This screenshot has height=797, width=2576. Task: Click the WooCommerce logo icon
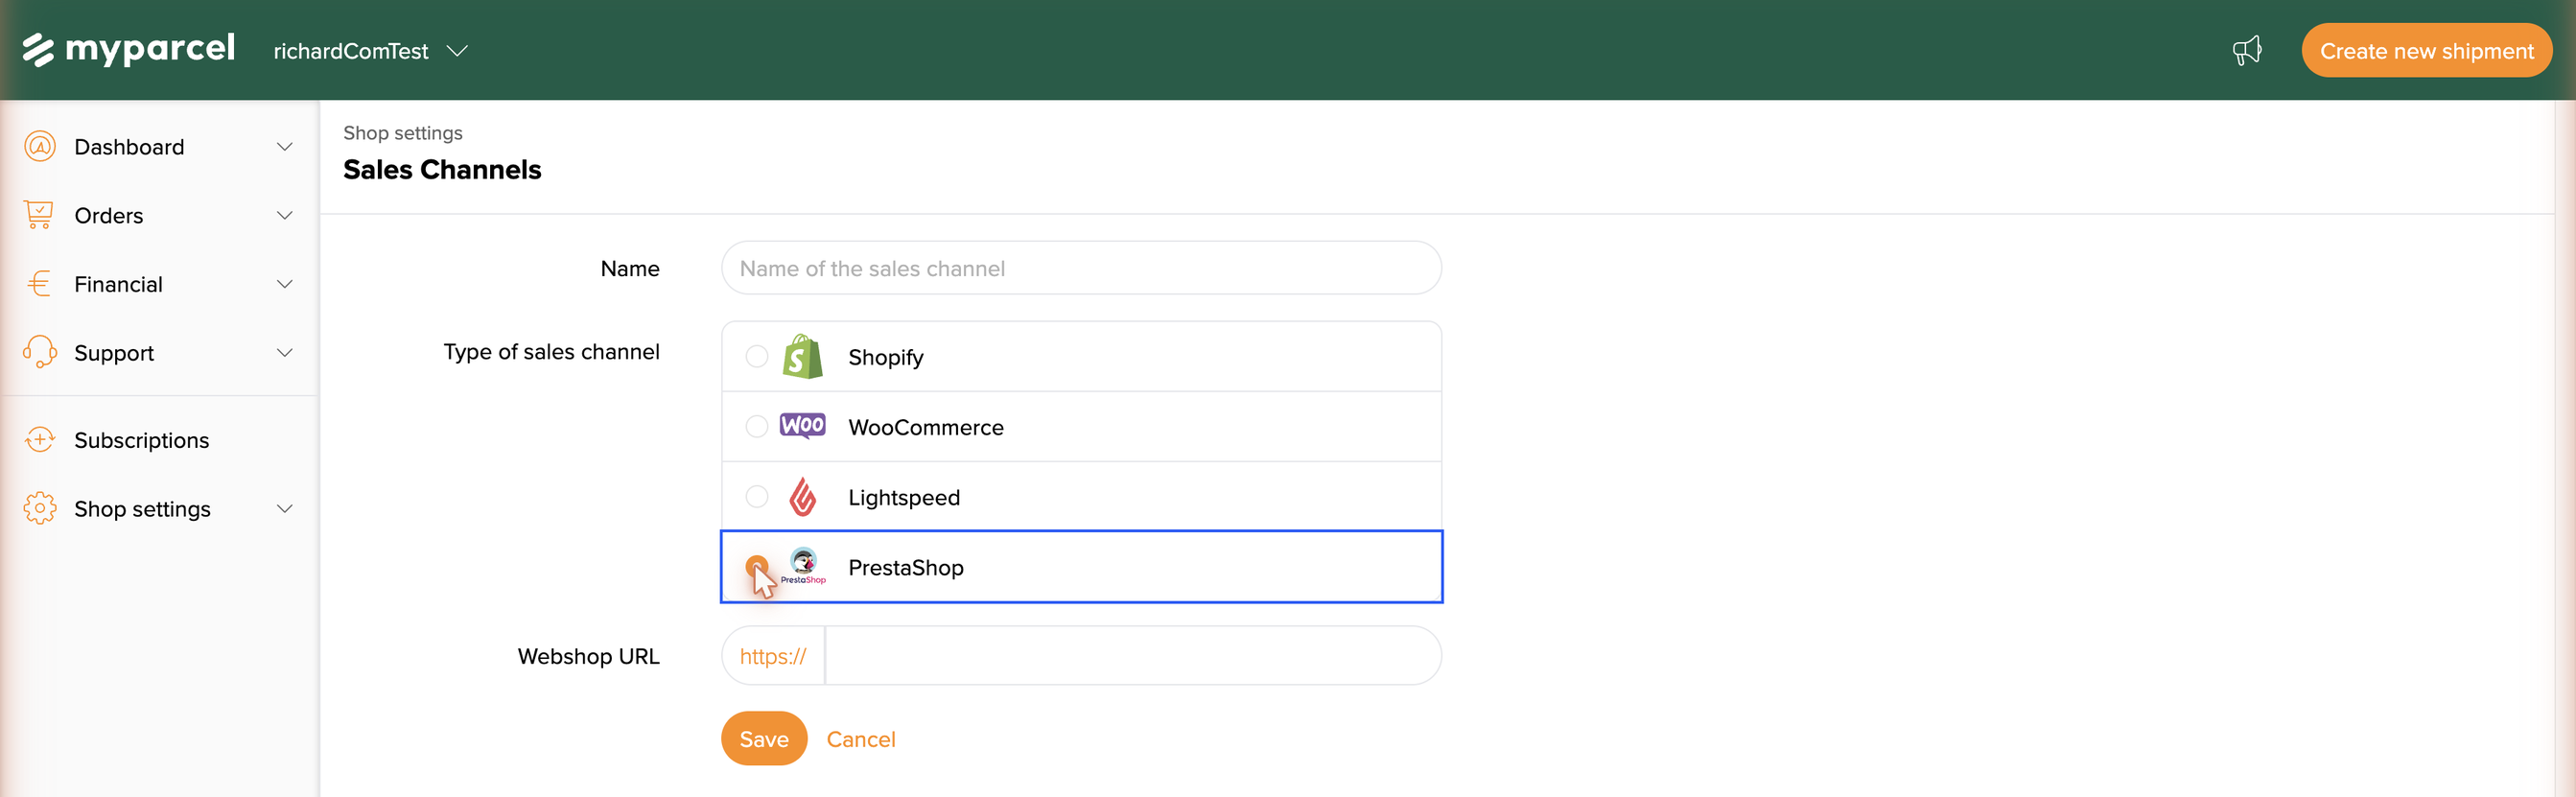tap(802, 425)
